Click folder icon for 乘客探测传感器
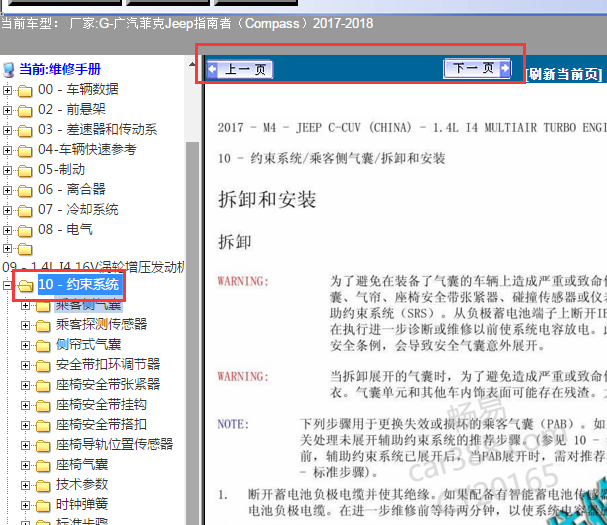Image resolution: width=607 pixels, height=525 pixels. (43, 326)
